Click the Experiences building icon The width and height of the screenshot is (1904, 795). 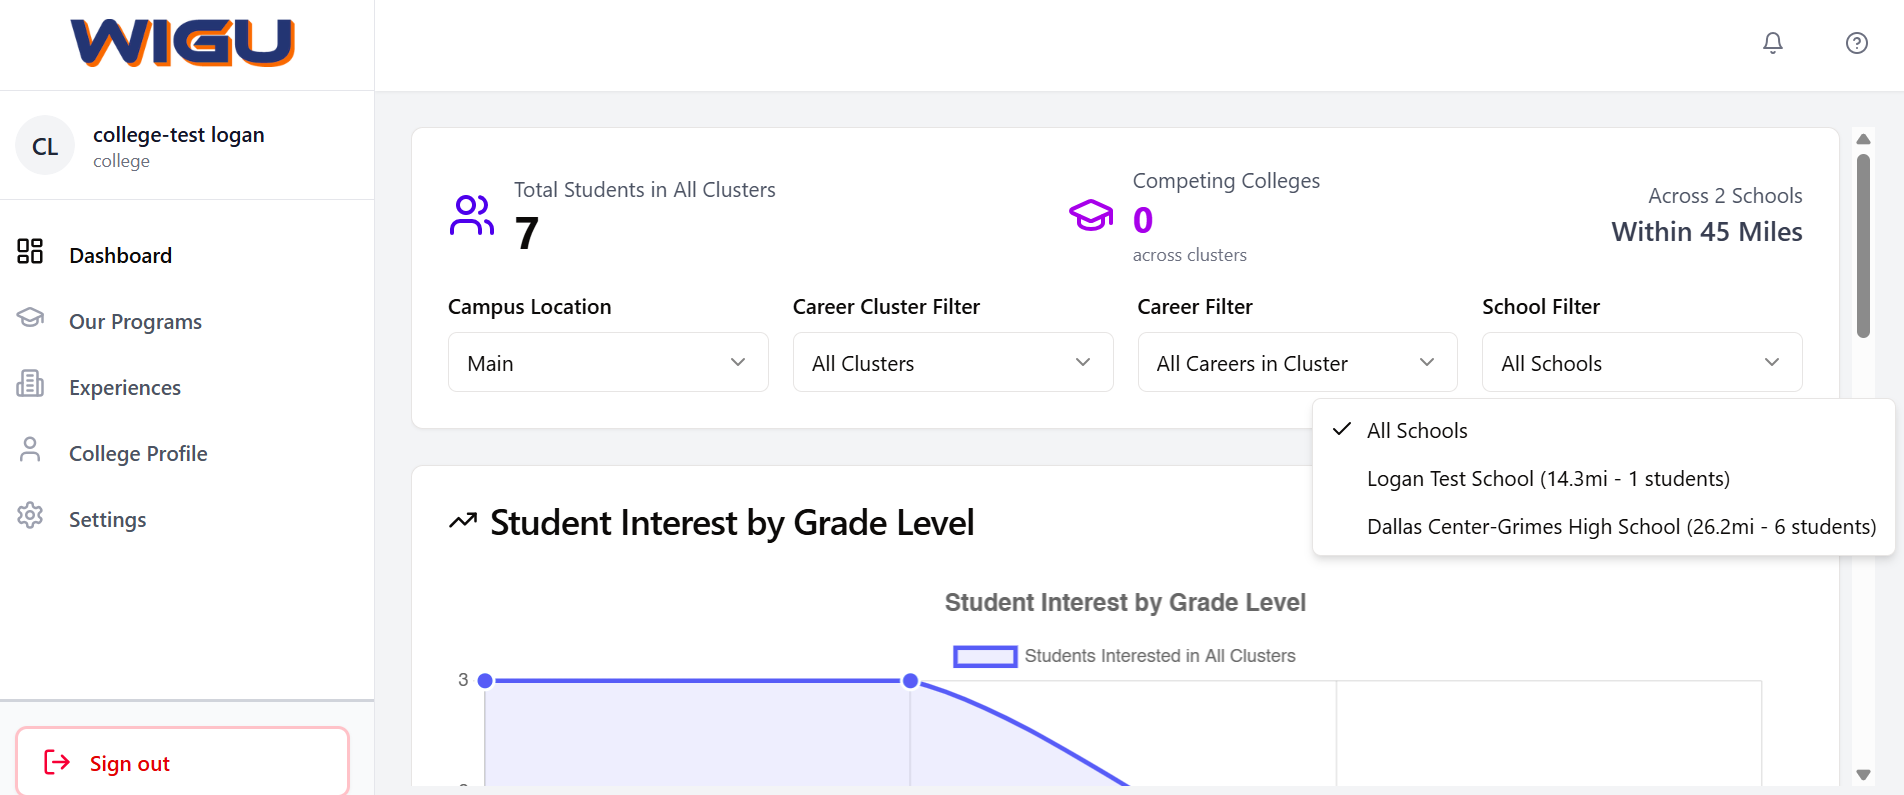click(30, 384)
